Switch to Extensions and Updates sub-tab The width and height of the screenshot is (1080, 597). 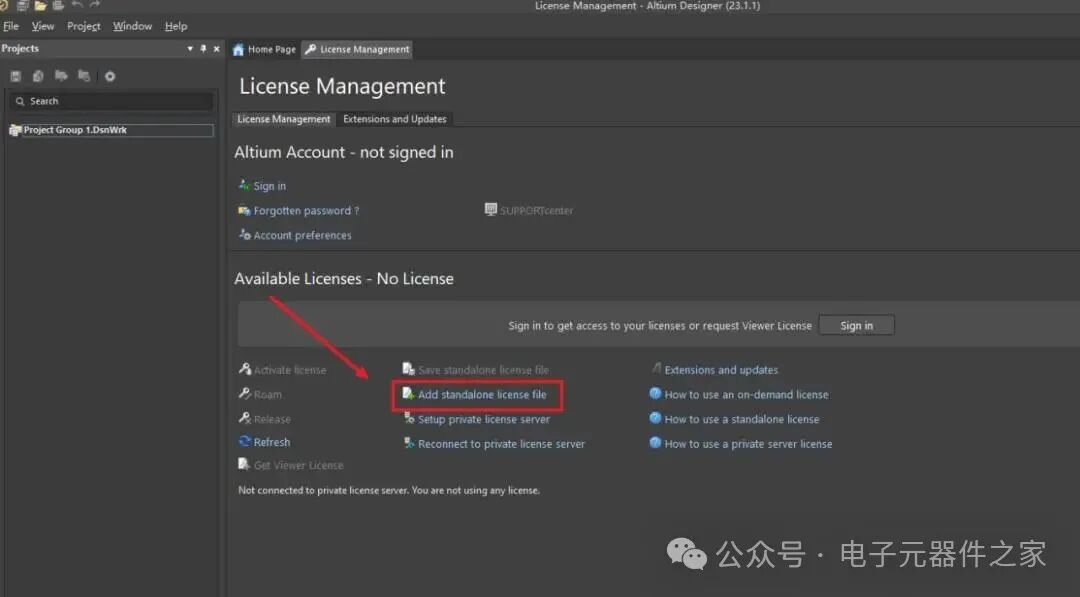395,119
